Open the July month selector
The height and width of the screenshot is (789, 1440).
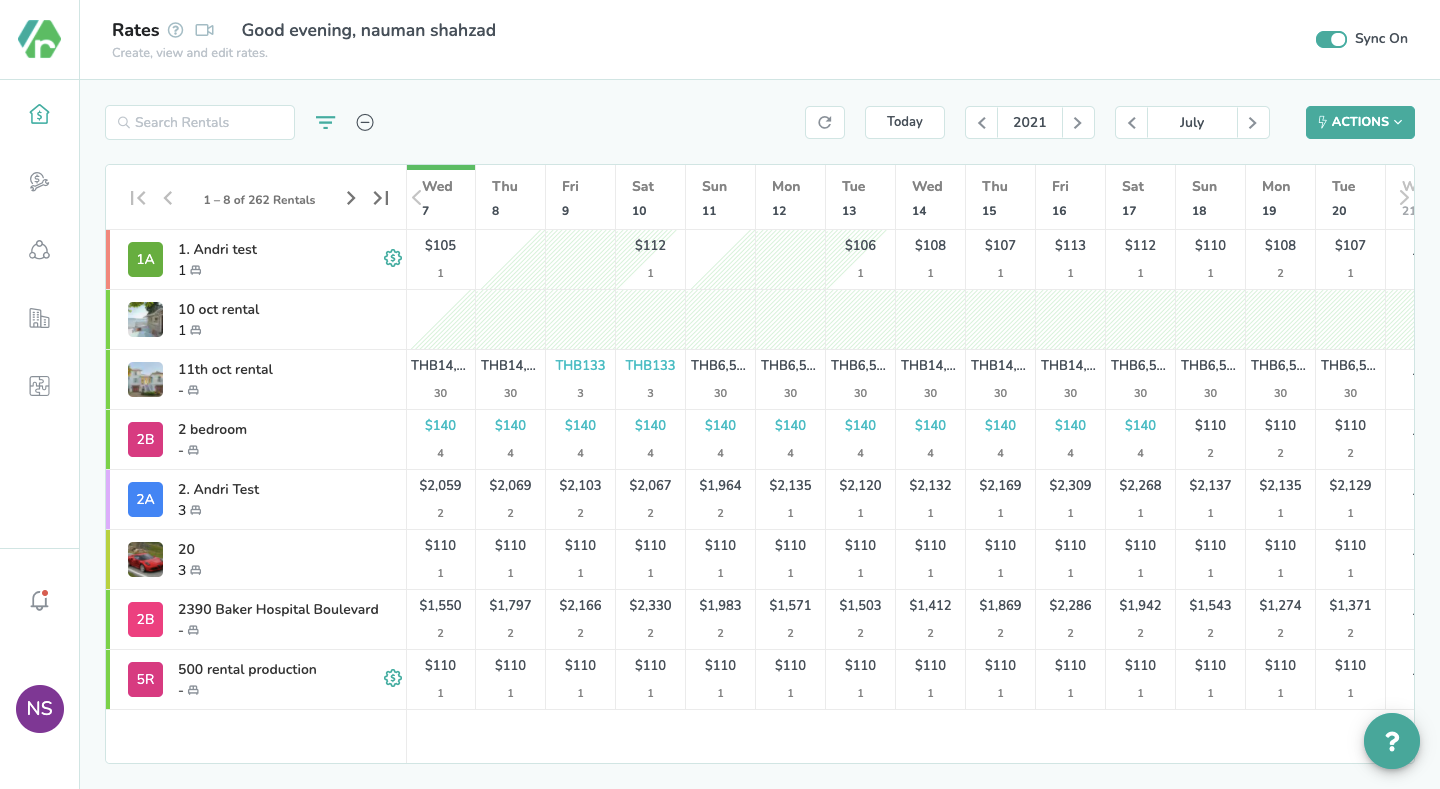[x=1192, y=122]
